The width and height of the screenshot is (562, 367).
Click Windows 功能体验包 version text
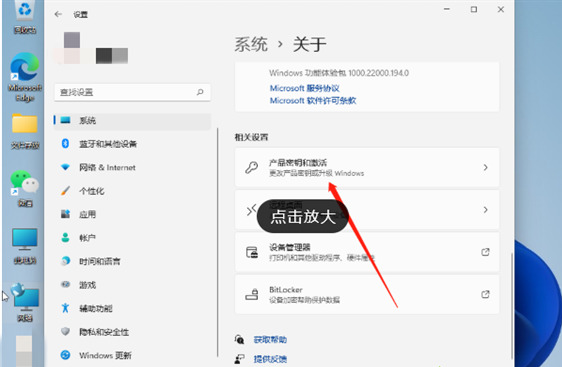[339, 73]
